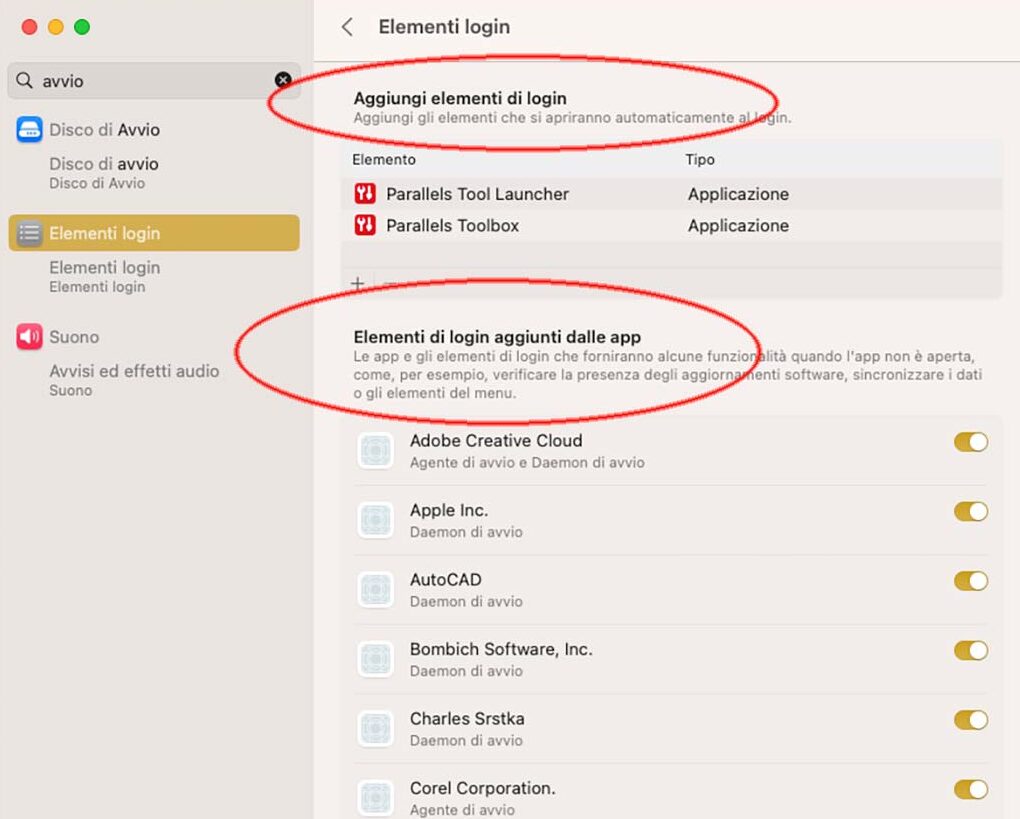
Task: Disable the Adobe Creative Cloud login item
Action: [x=969, y=441]
